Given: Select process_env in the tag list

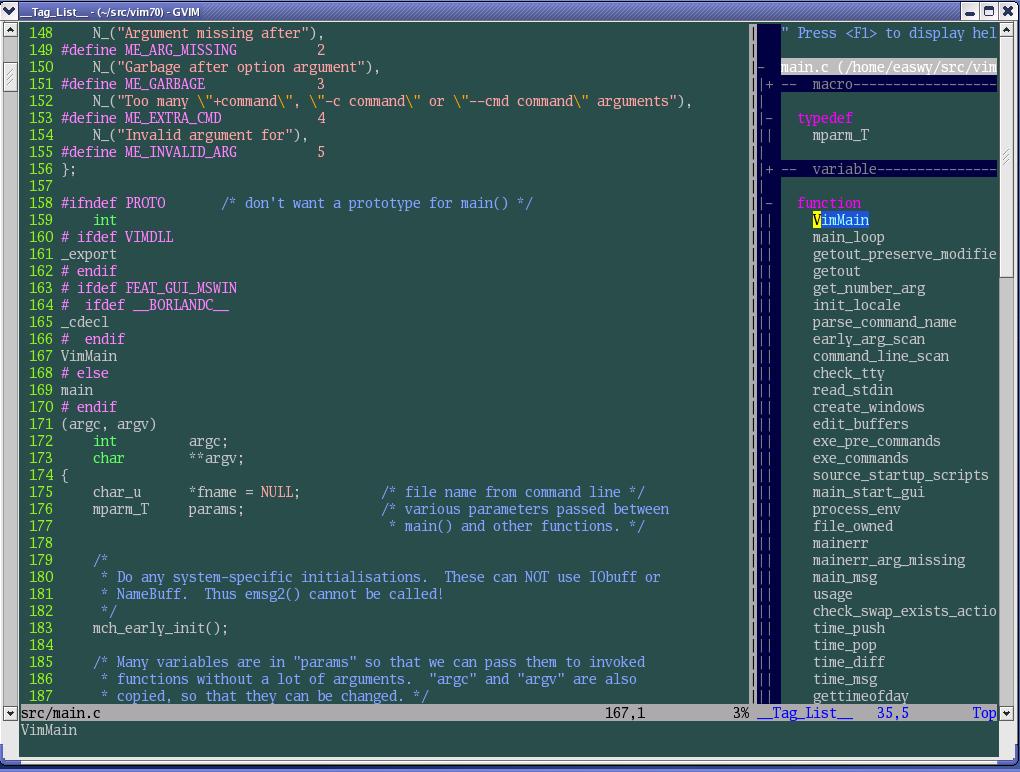Looking at the screenshot, I should point(857,509).
